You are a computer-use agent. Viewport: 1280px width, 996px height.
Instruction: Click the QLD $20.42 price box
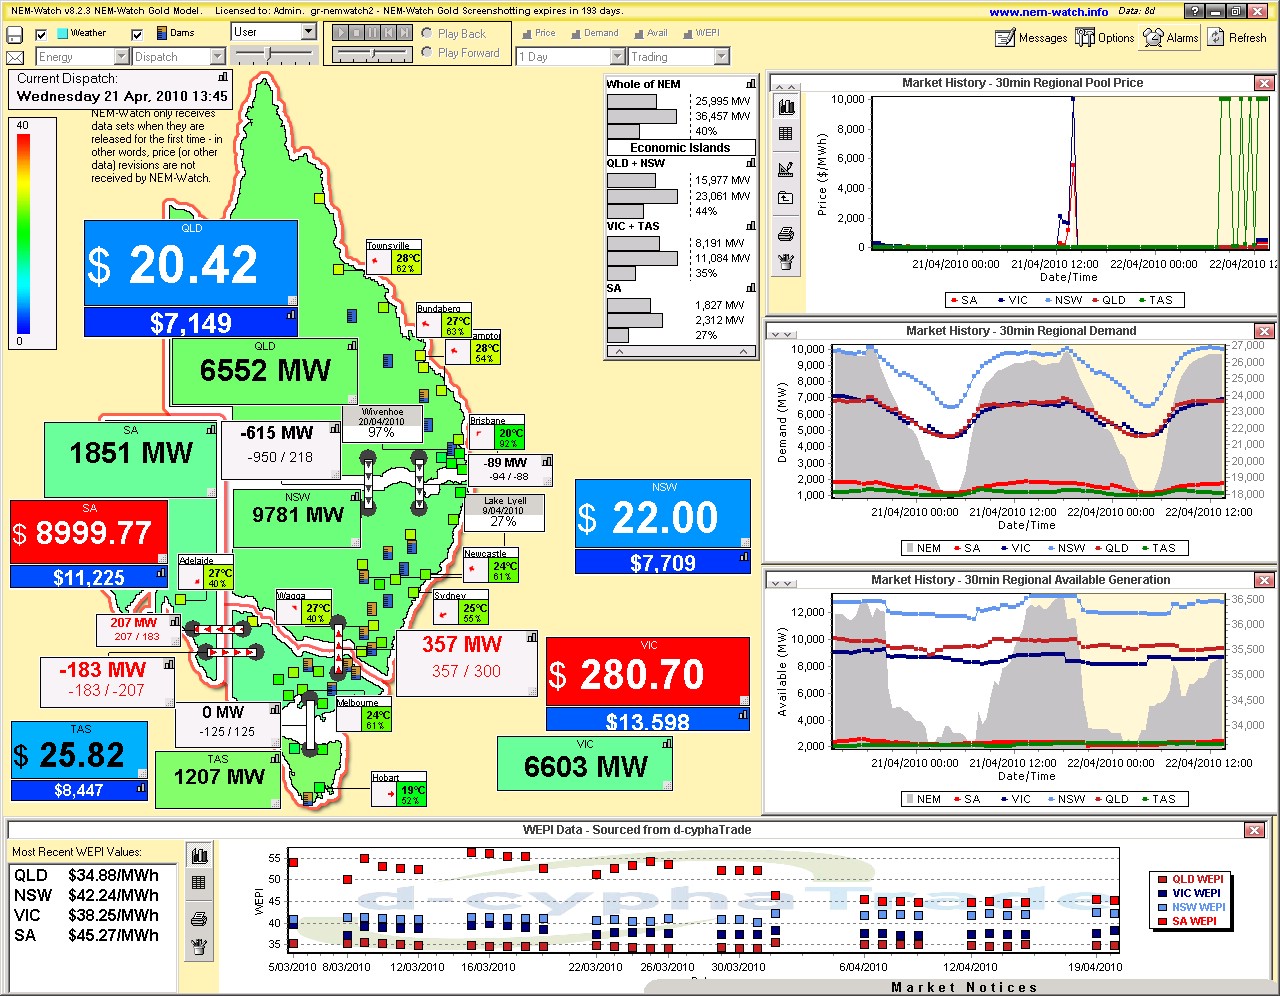click(x=191, y=264)
